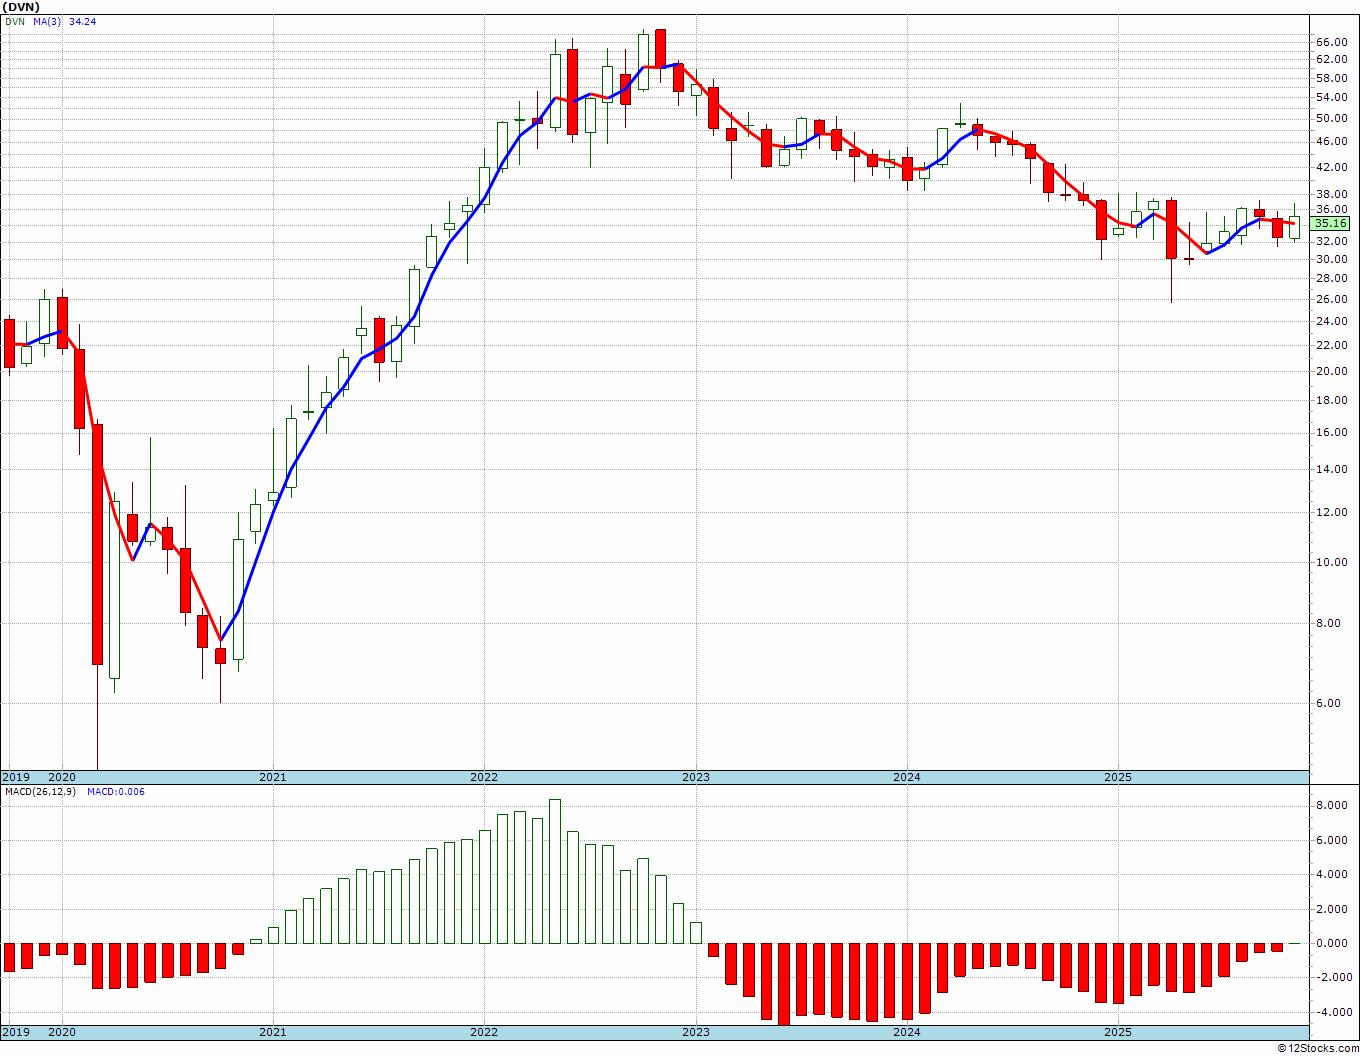
Task: Click the 34.24 moving average value
Action: click(x=83, y=21)
